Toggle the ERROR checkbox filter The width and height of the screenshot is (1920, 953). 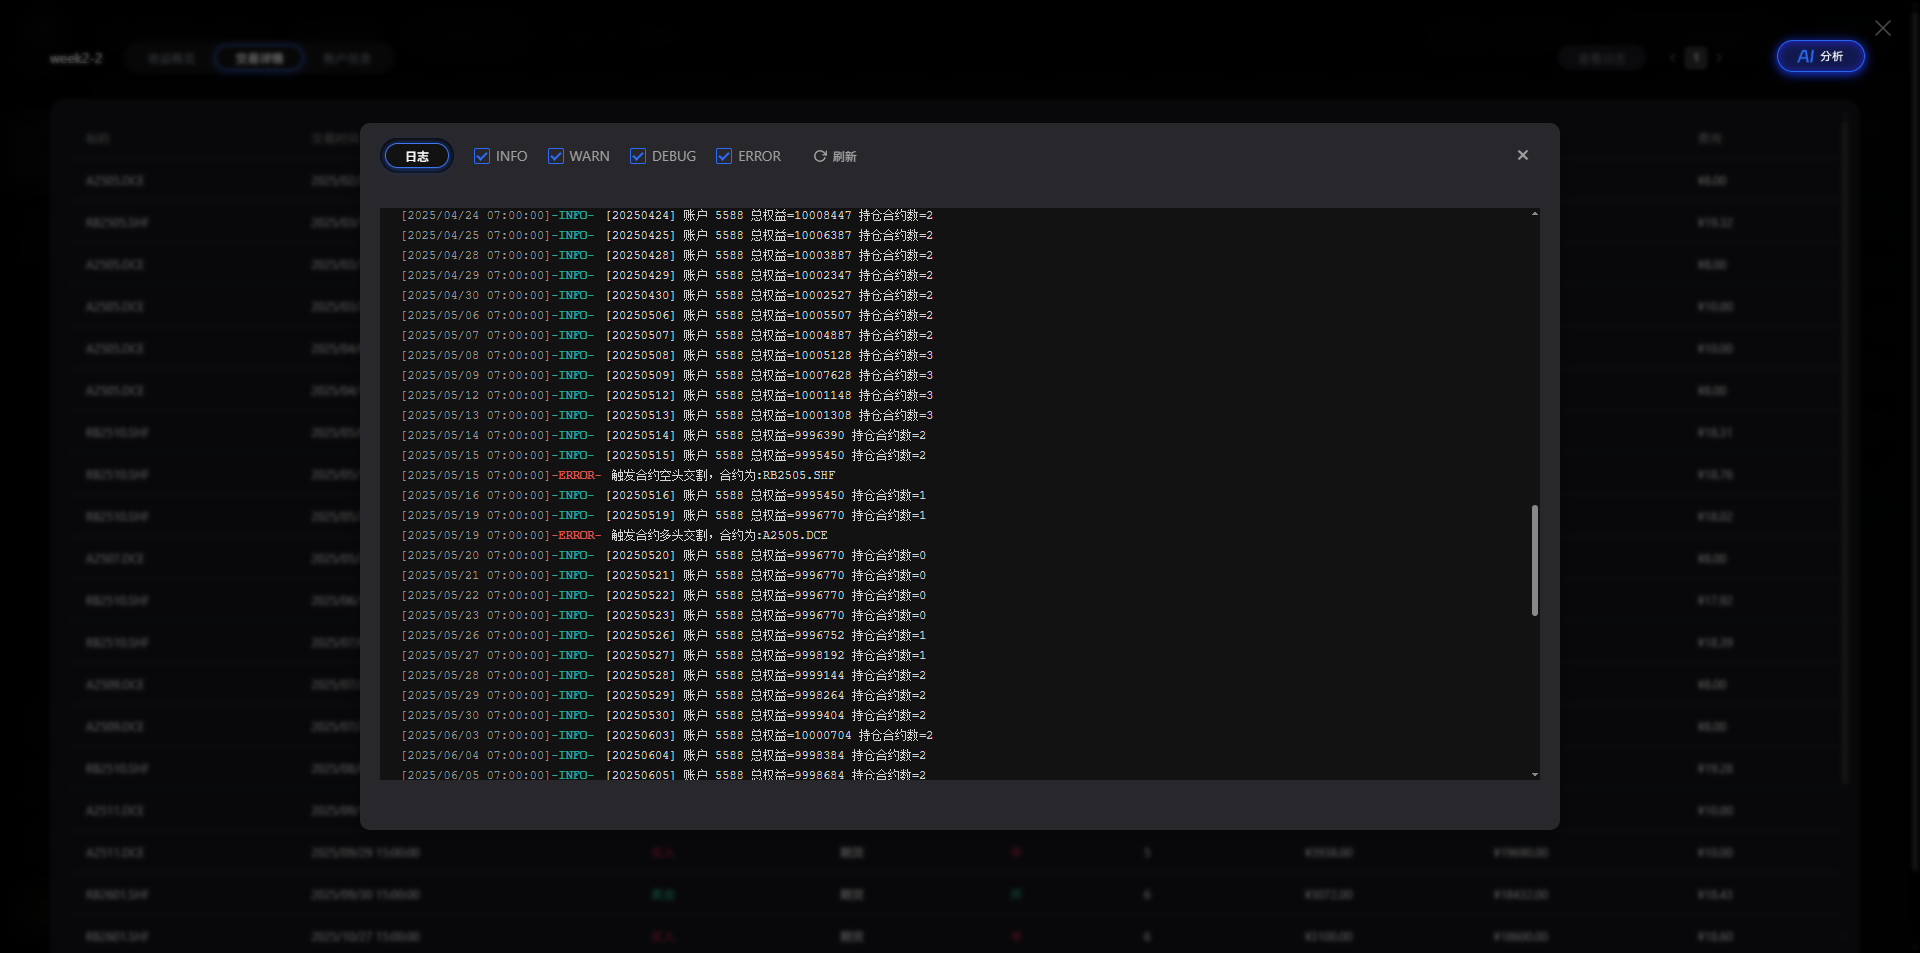pyautogui.click(x=724, y=156)
